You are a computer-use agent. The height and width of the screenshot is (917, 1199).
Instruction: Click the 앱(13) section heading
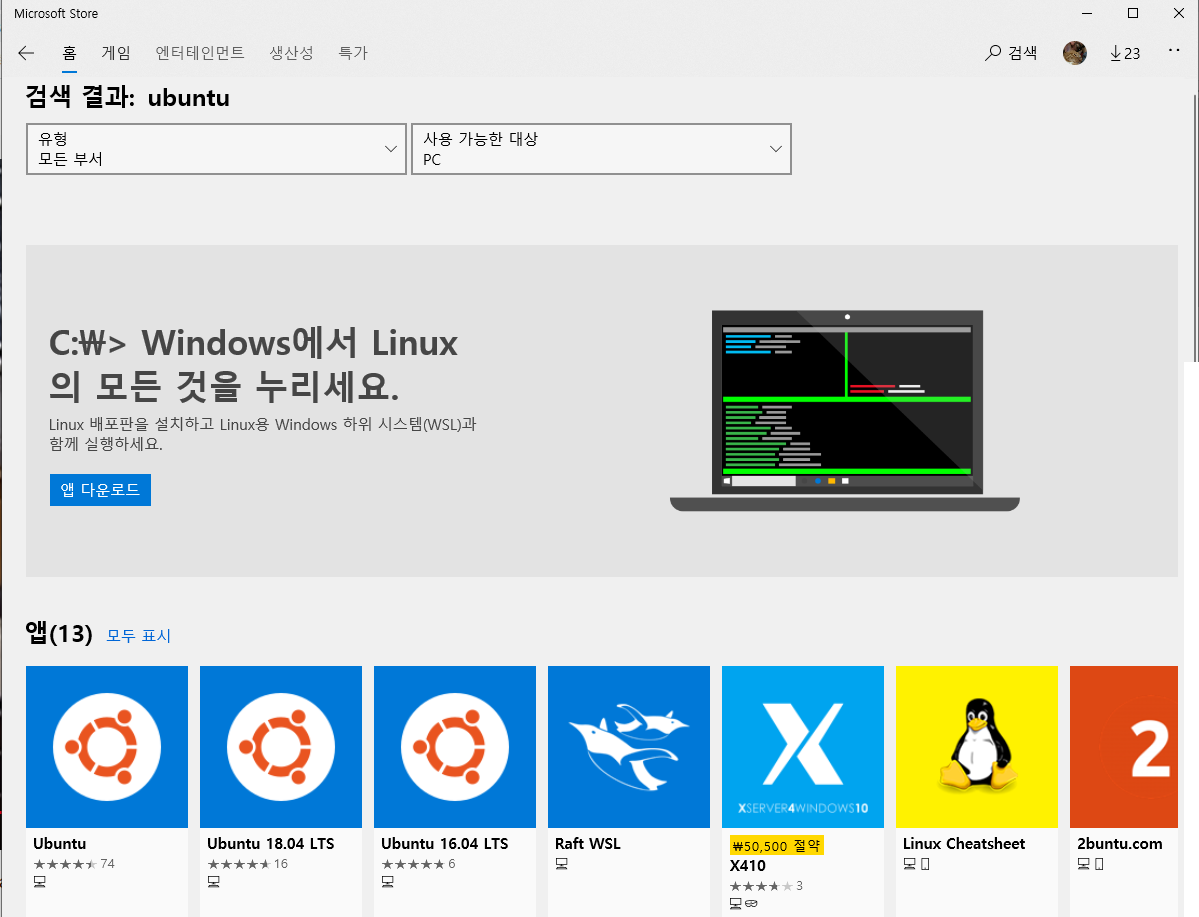coord(59,633)
